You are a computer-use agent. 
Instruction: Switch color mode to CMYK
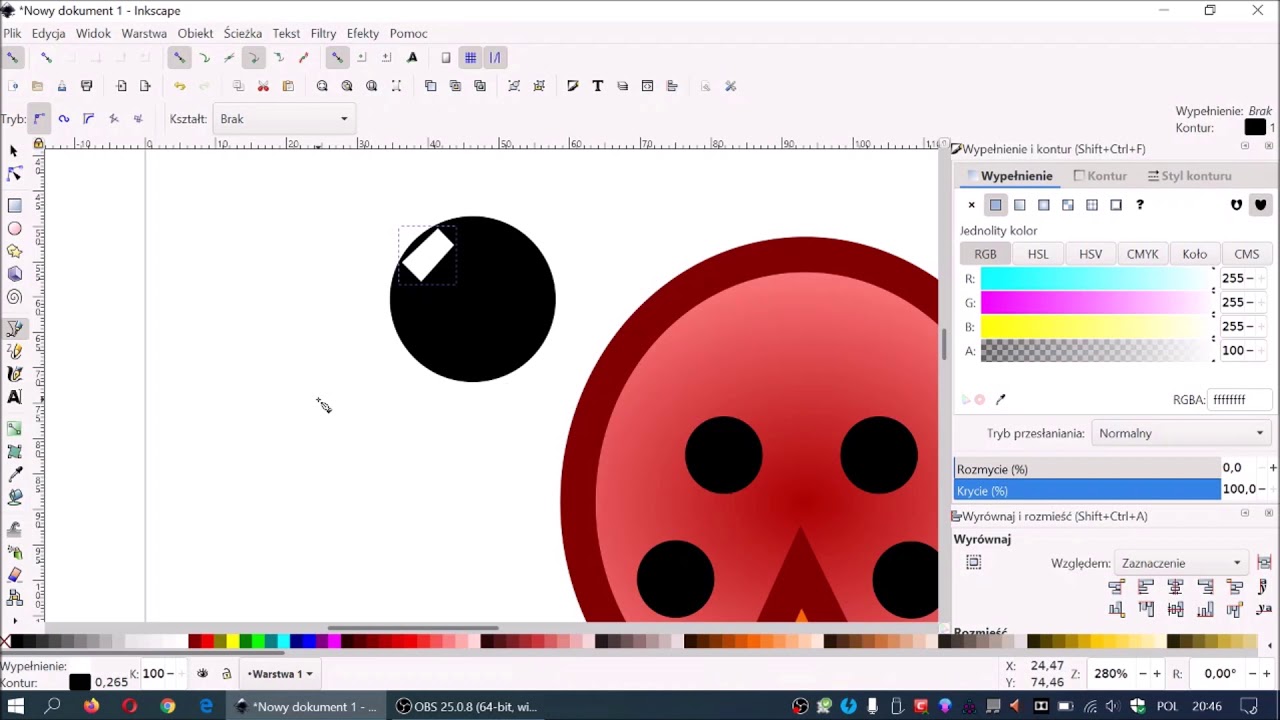[1142, 254]
